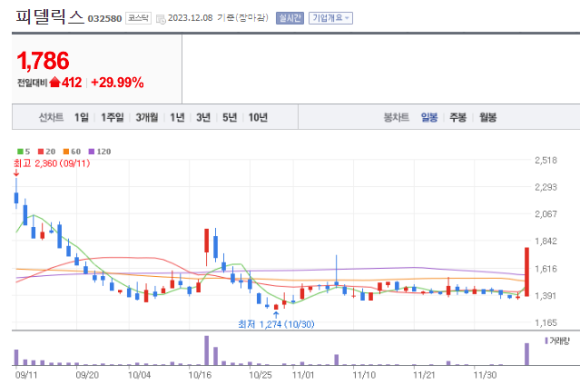Click the tallest volume bar near 10/16
580x385 pixels.
[206, 351]
